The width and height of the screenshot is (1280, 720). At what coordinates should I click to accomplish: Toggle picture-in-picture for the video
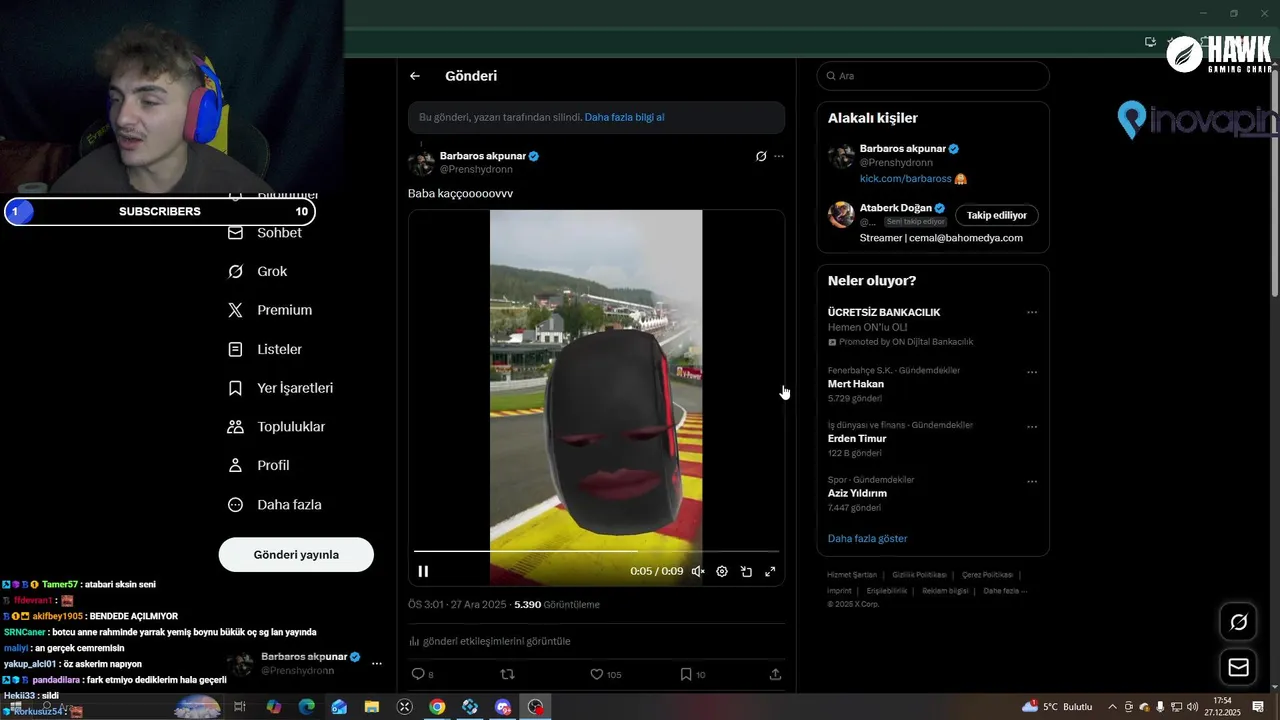tap(746, 571)
